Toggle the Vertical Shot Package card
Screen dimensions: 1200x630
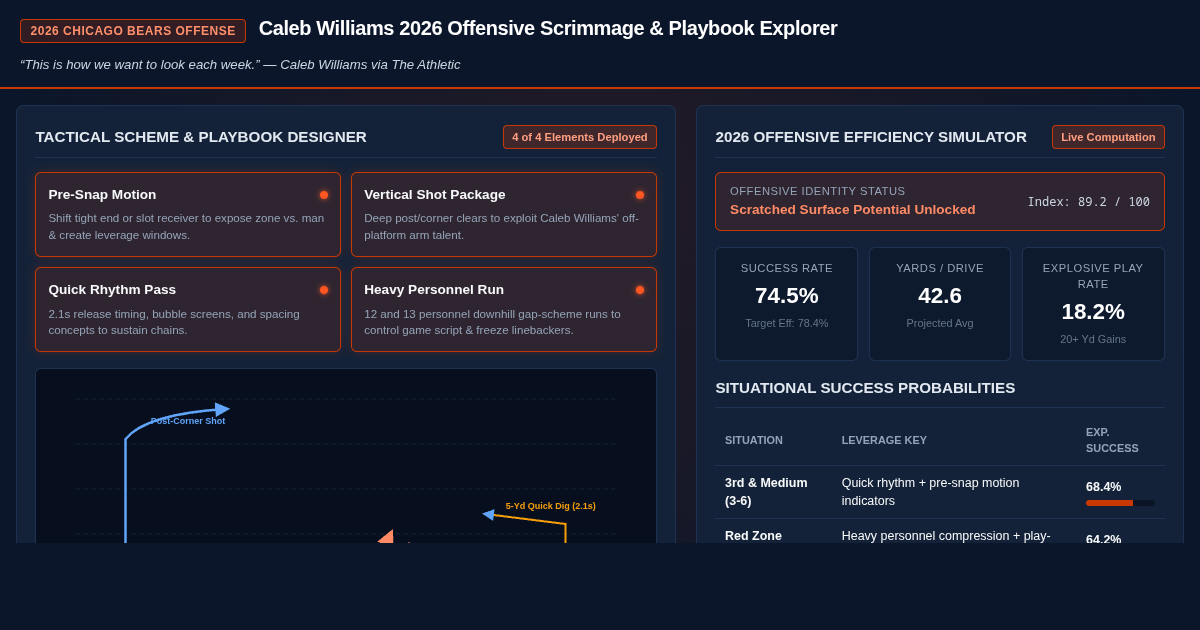504,215
